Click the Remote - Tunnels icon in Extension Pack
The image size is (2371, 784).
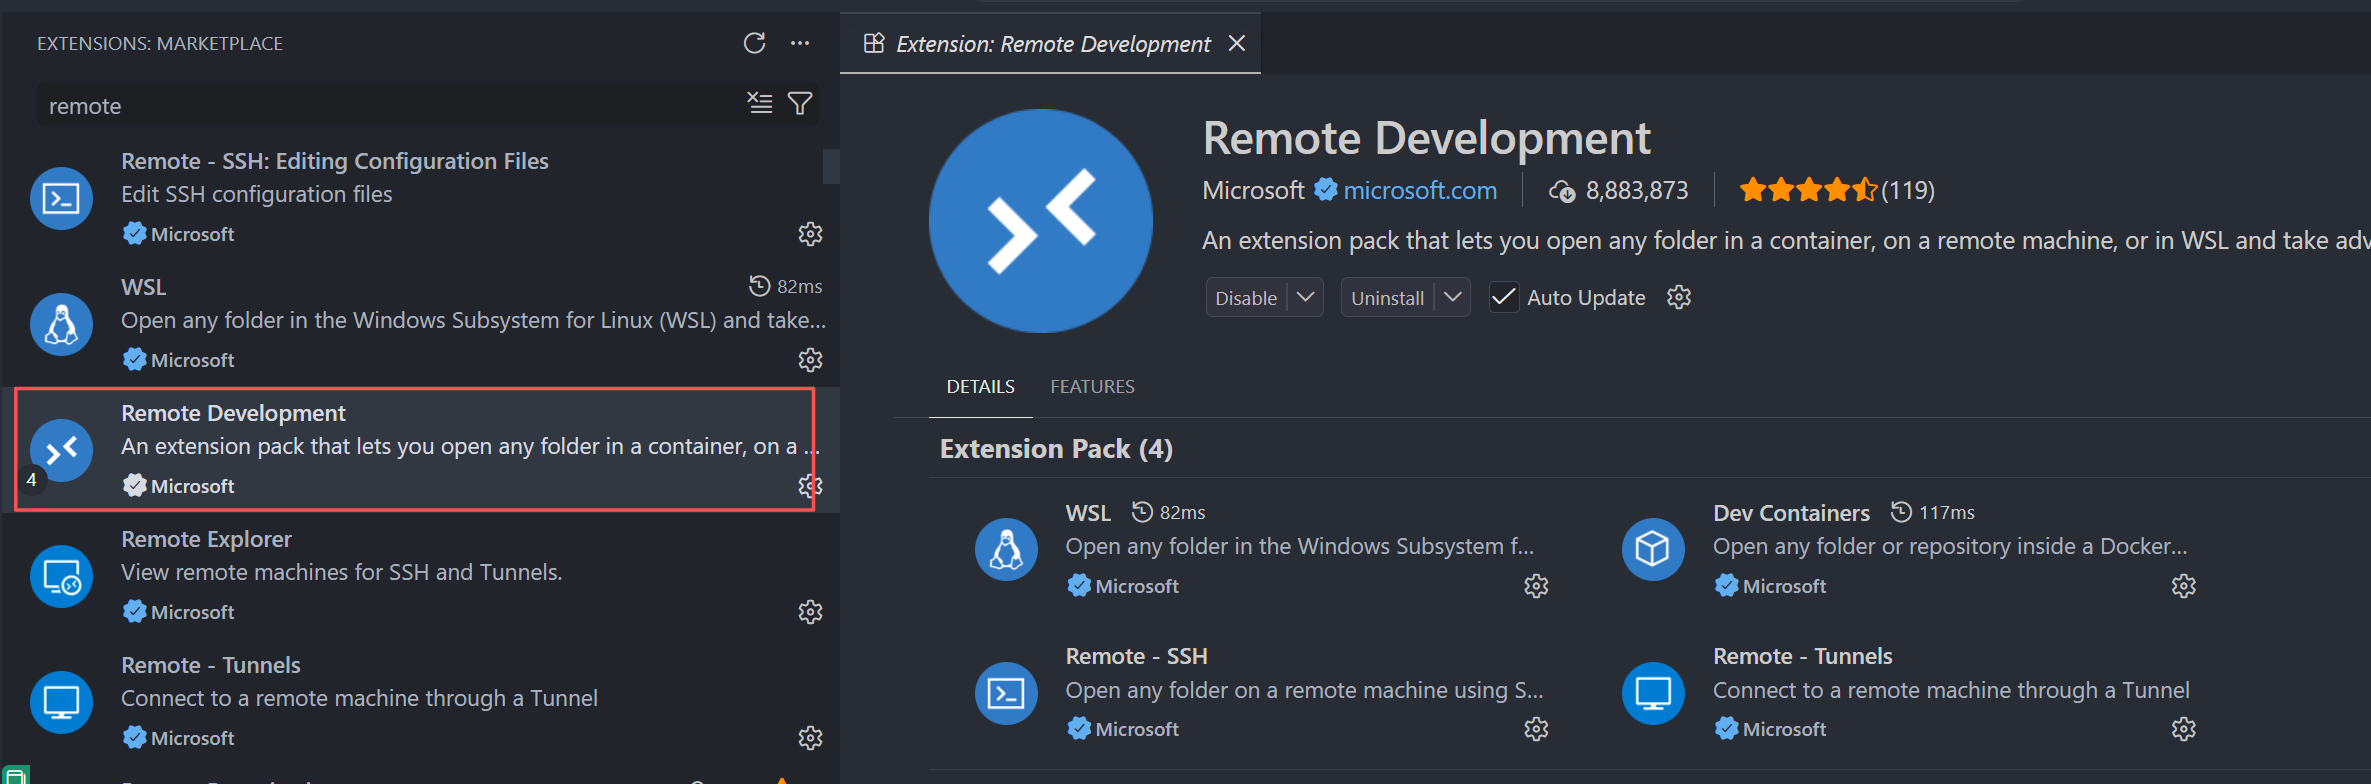pos(1653,693)
